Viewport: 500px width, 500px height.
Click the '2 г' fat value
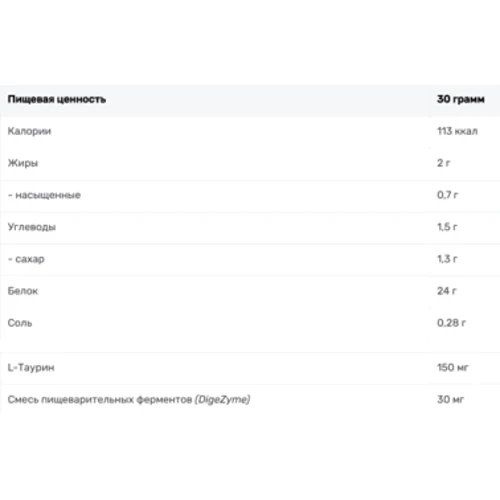point(443,163)
